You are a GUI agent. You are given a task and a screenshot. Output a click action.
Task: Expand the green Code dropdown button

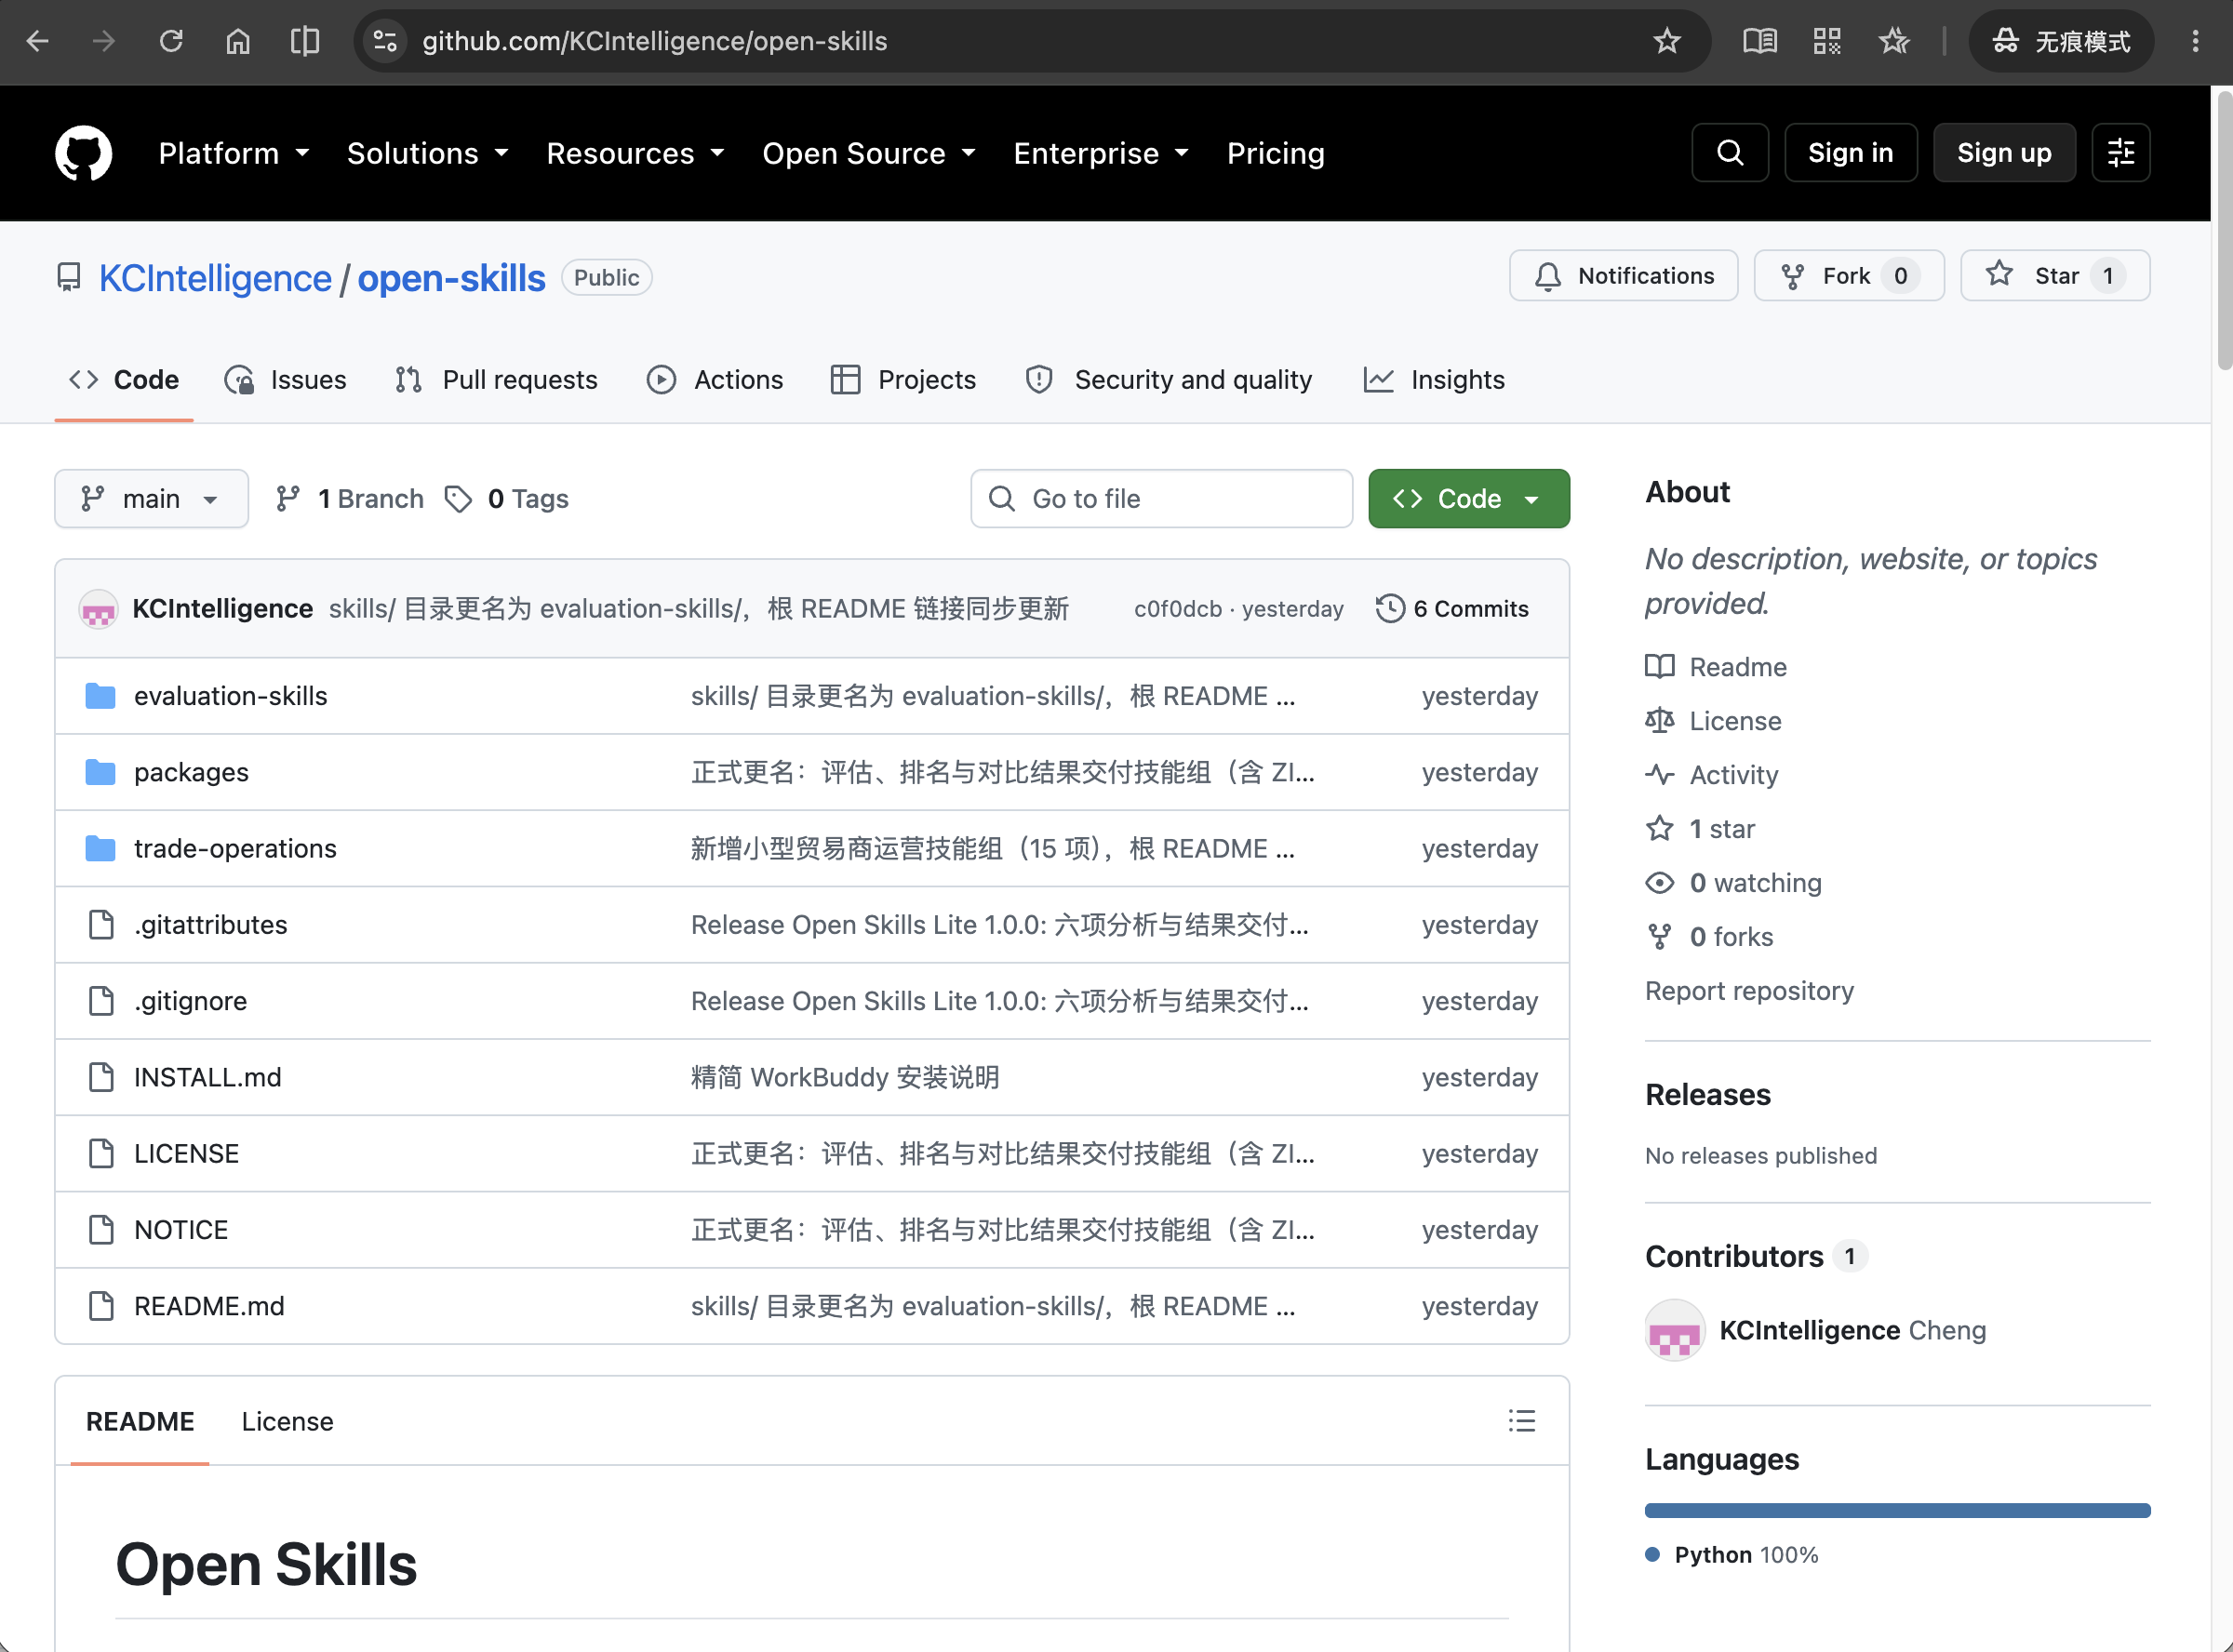click(1468, 498)
